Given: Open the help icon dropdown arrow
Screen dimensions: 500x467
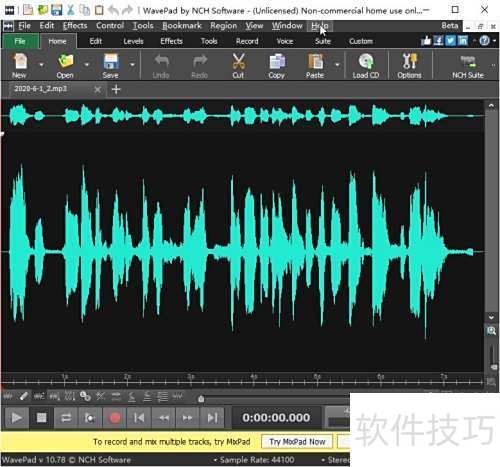Looking at the screenshot, I should click(494, 41).
